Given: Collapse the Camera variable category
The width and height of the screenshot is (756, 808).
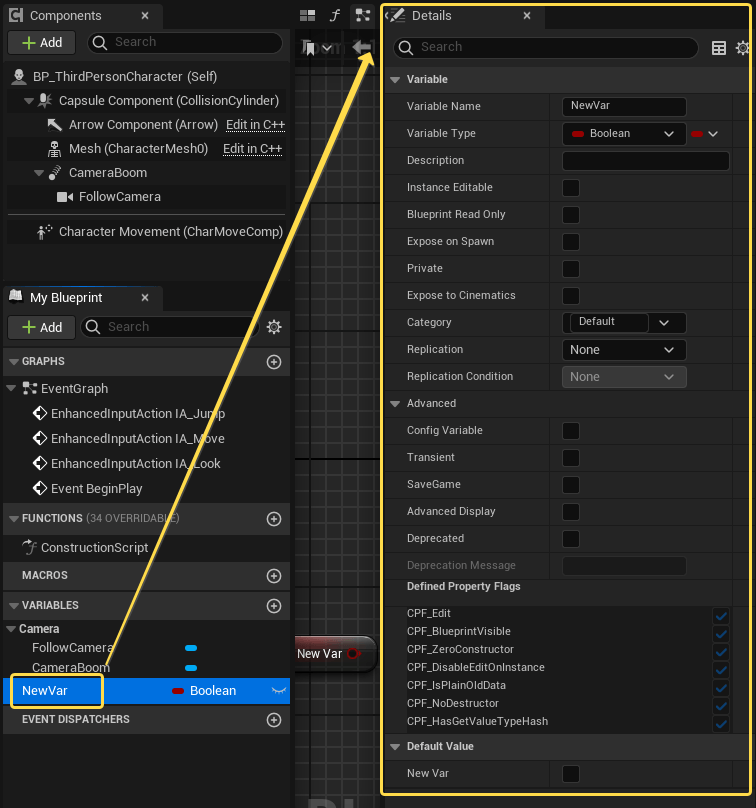Looking at the screenshot, I should tap(11, 629).
